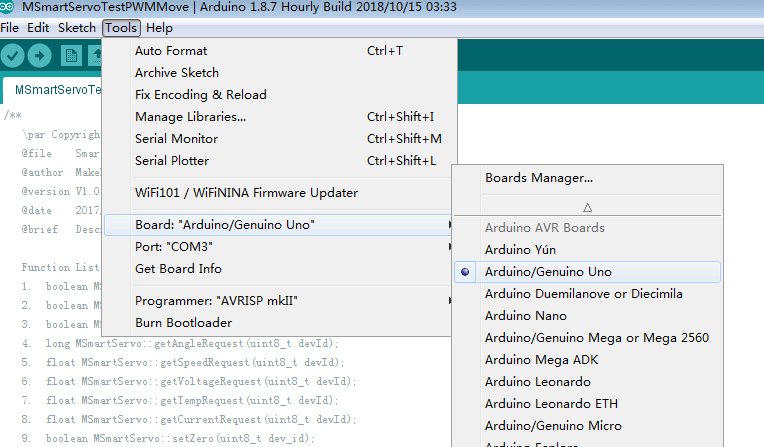Select the Arduino Leonardo ETH board
The height and width of the screenshot is (447, 764).
pos(587,404)
